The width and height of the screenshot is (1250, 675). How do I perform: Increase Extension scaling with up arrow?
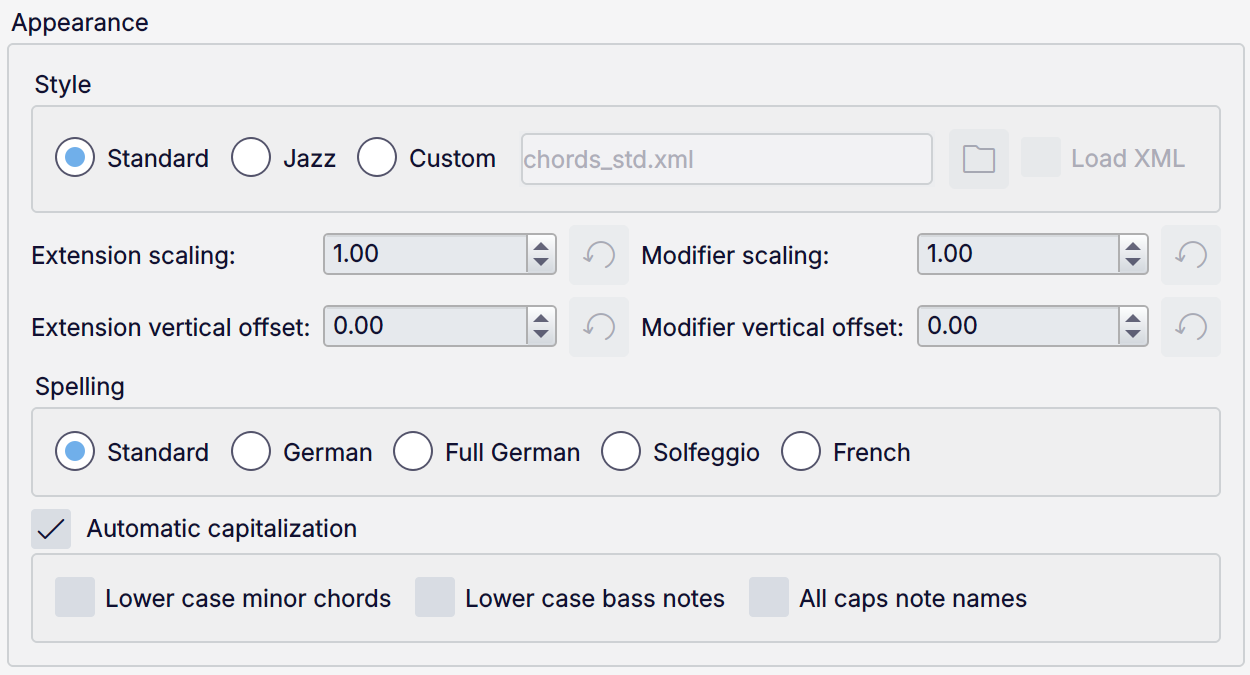(541, 246)
